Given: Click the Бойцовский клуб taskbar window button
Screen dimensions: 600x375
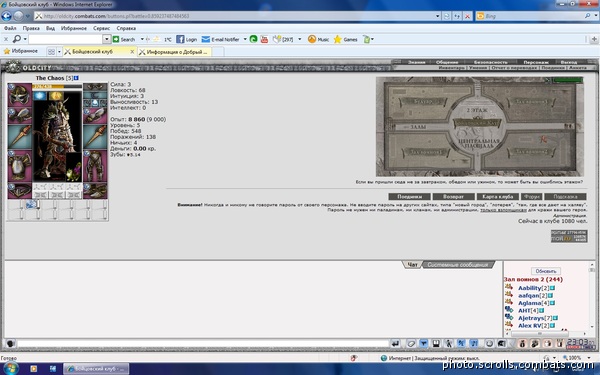Looking at the screenshot, I should [96, 369].
